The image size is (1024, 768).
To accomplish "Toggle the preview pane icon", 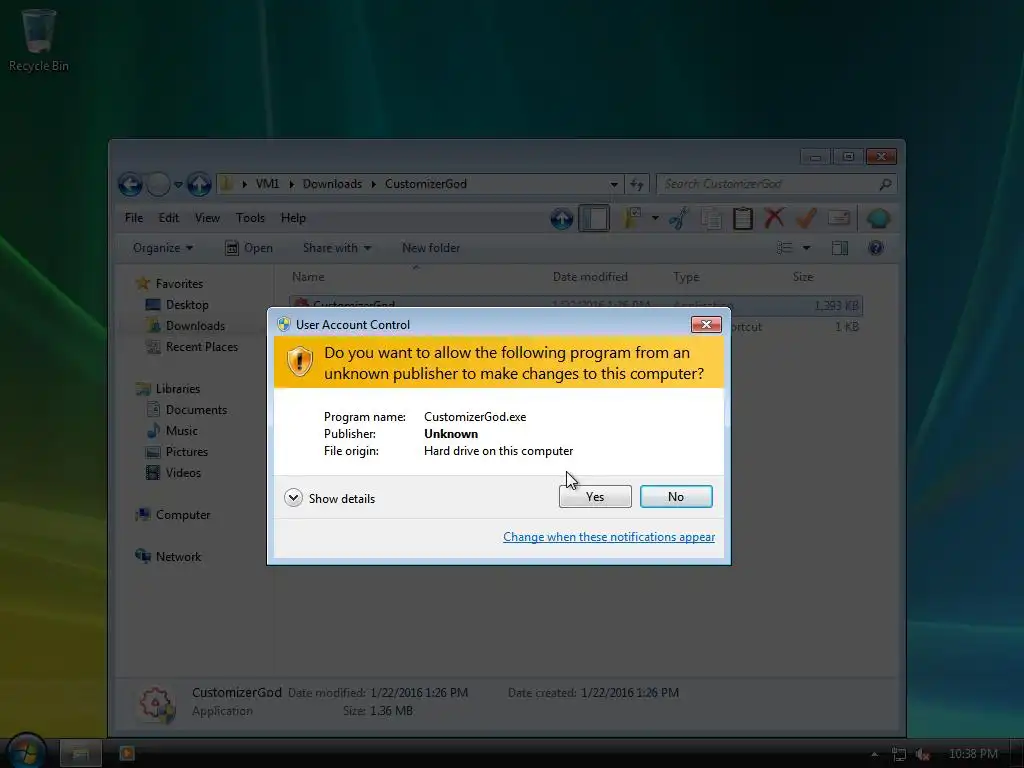I will [x=840, y=248].
